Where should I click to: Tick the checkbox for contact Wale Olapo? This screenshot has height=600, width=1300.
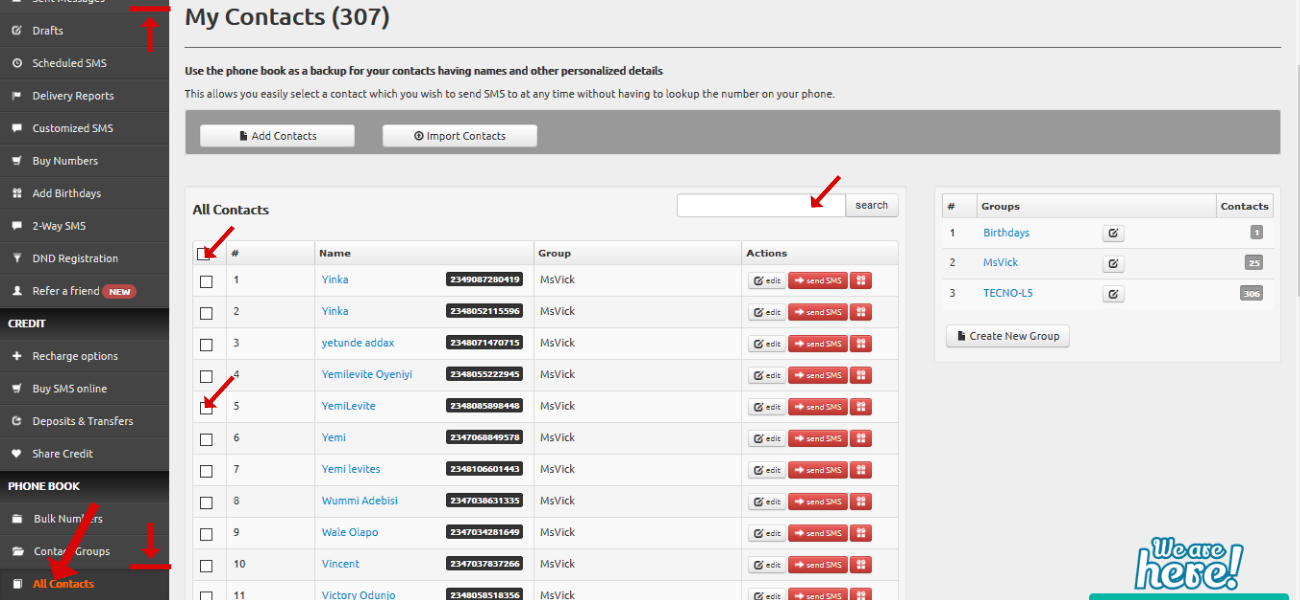click(207, 533)
